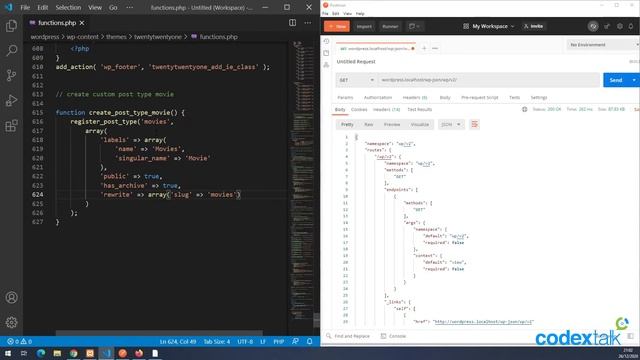Toggle line wrap in Postman response
The width and height of the screenshot is (640, 360).
pos(474,124)
